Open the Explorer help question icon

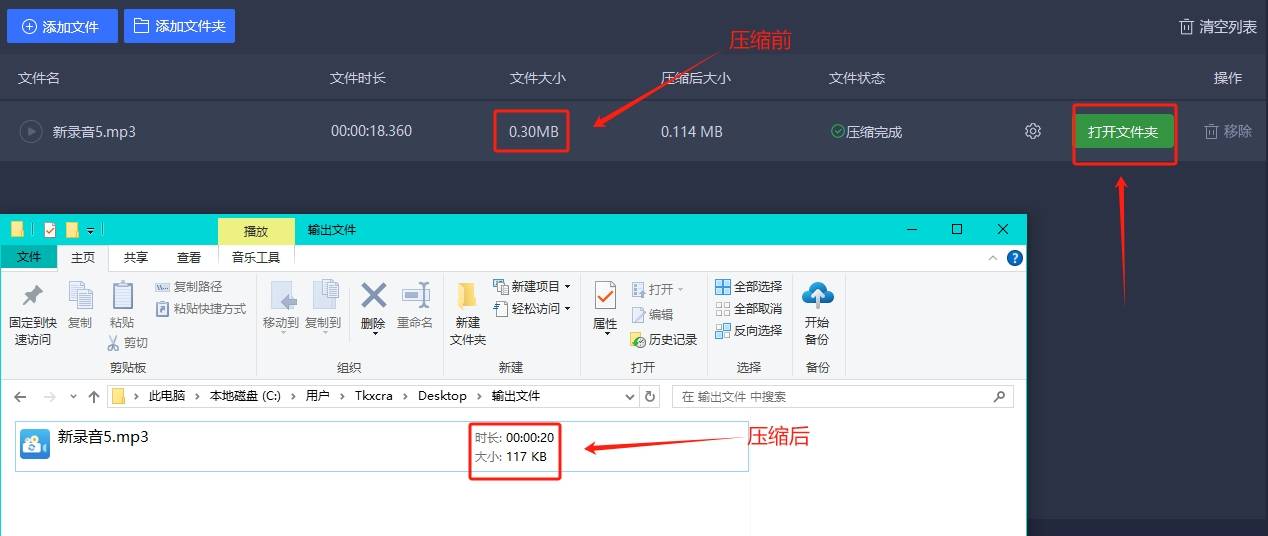tap(1015, 258)
